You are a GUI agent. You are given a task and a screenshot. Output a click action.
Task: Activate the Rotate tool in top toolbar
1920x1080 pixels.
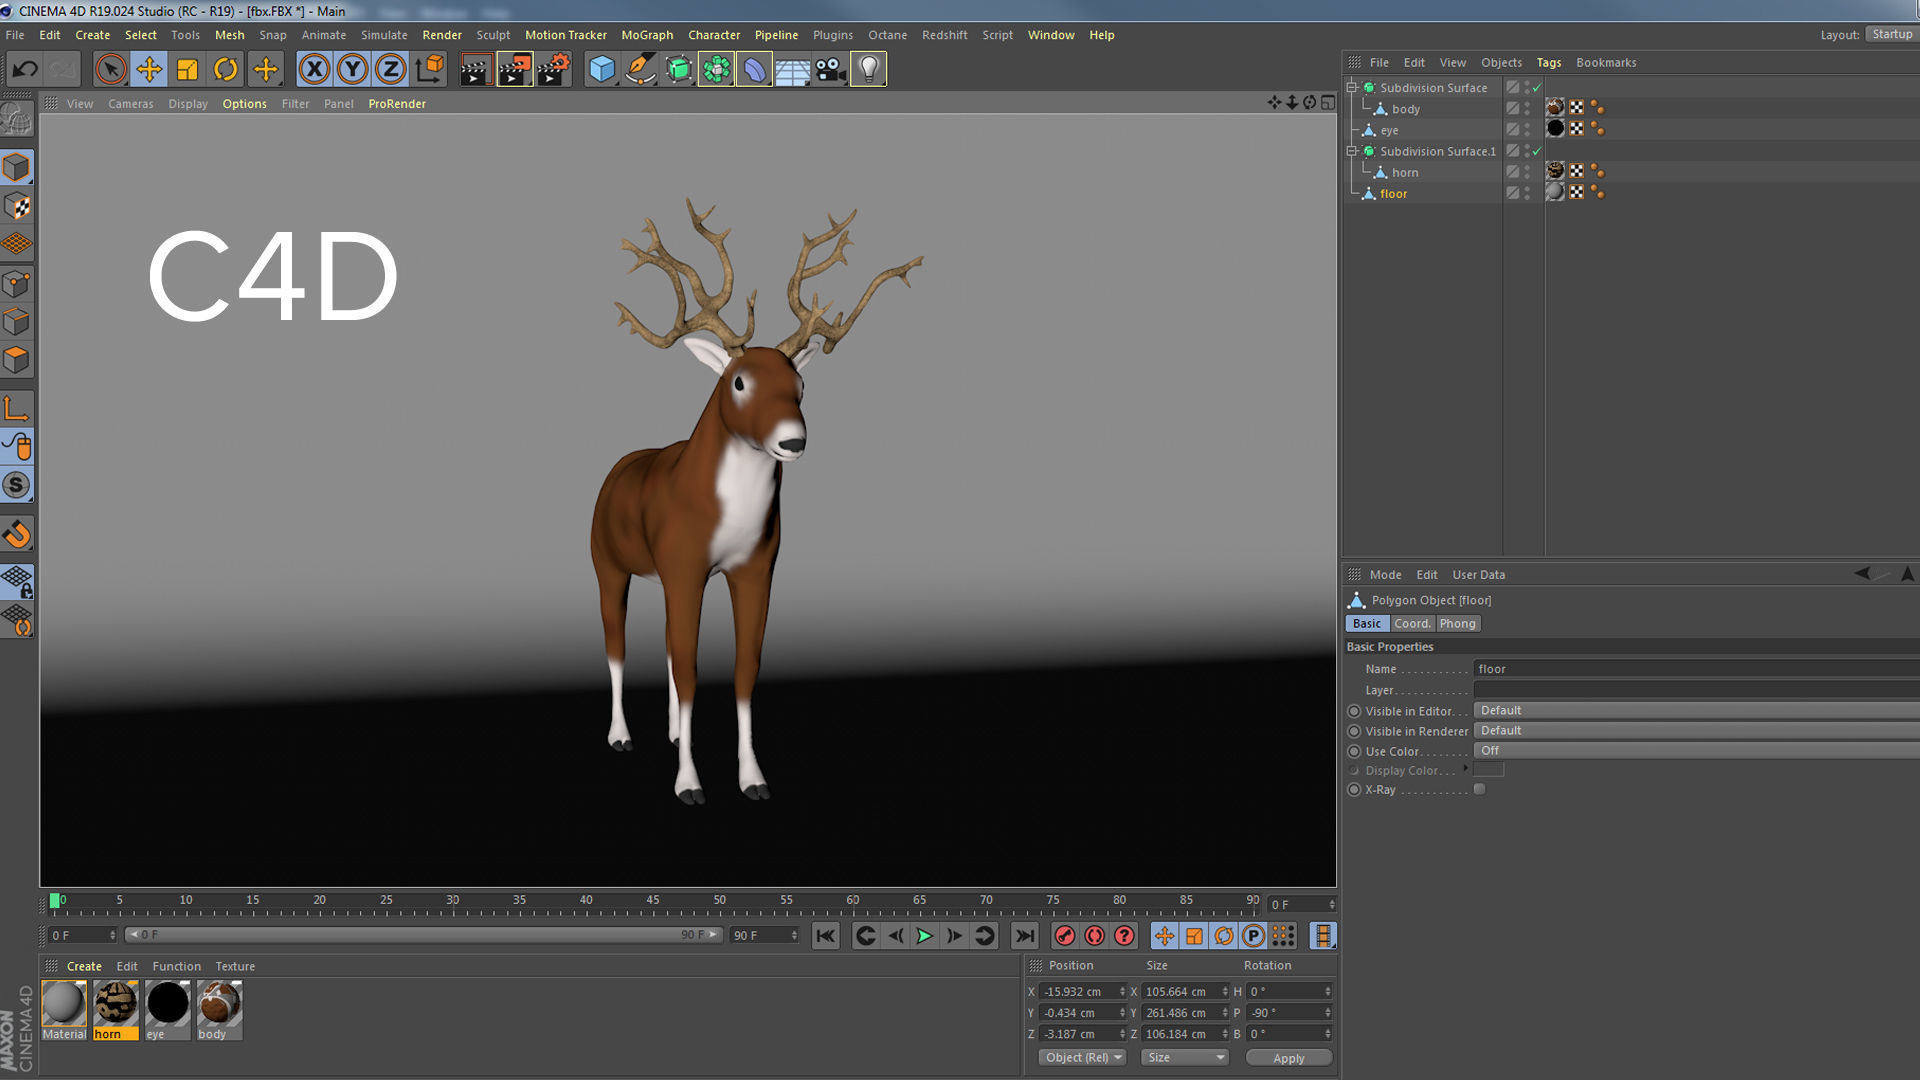point(226,69)
